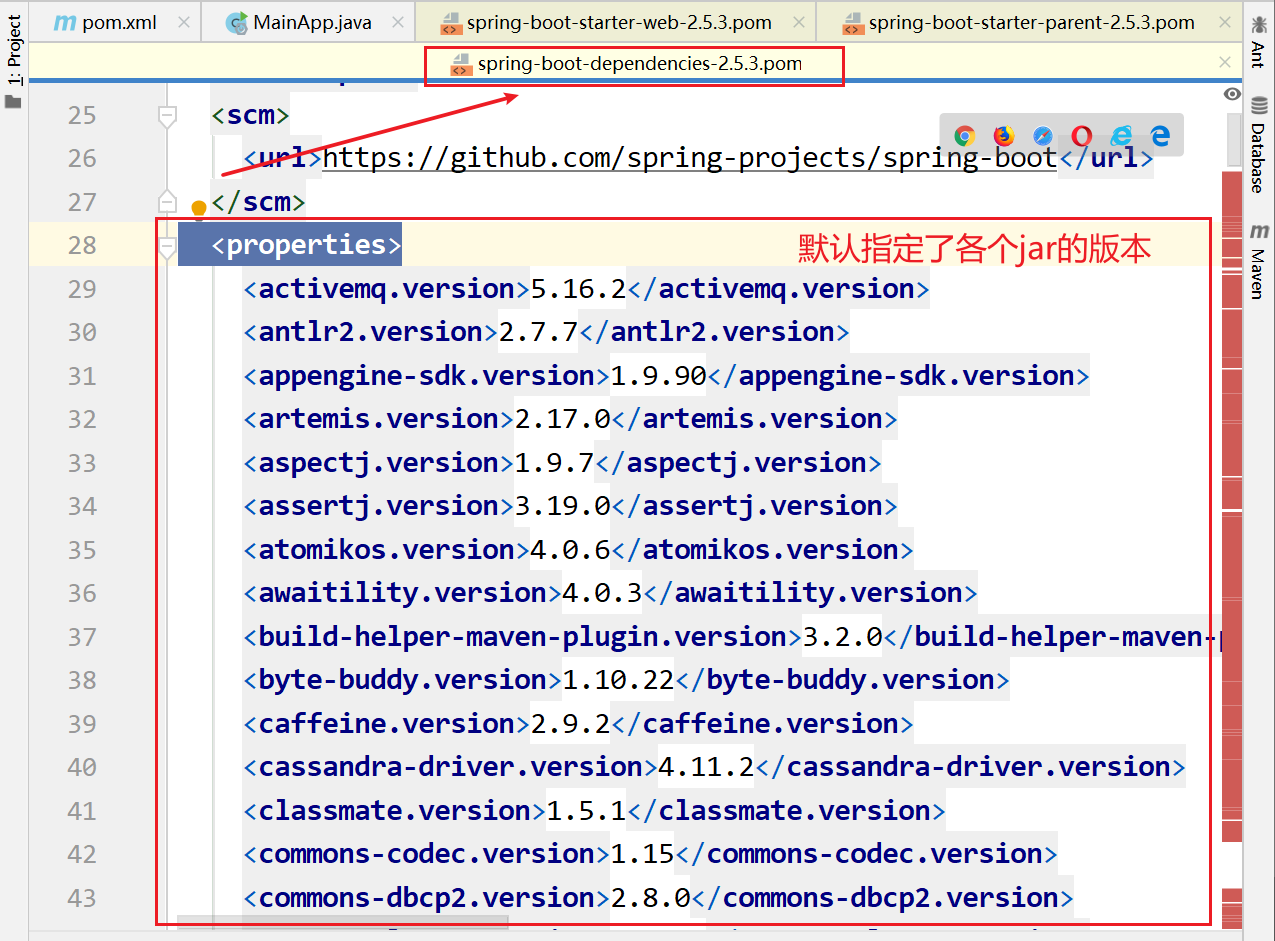Collapse the scm tag at line 25

pos(167,116)
